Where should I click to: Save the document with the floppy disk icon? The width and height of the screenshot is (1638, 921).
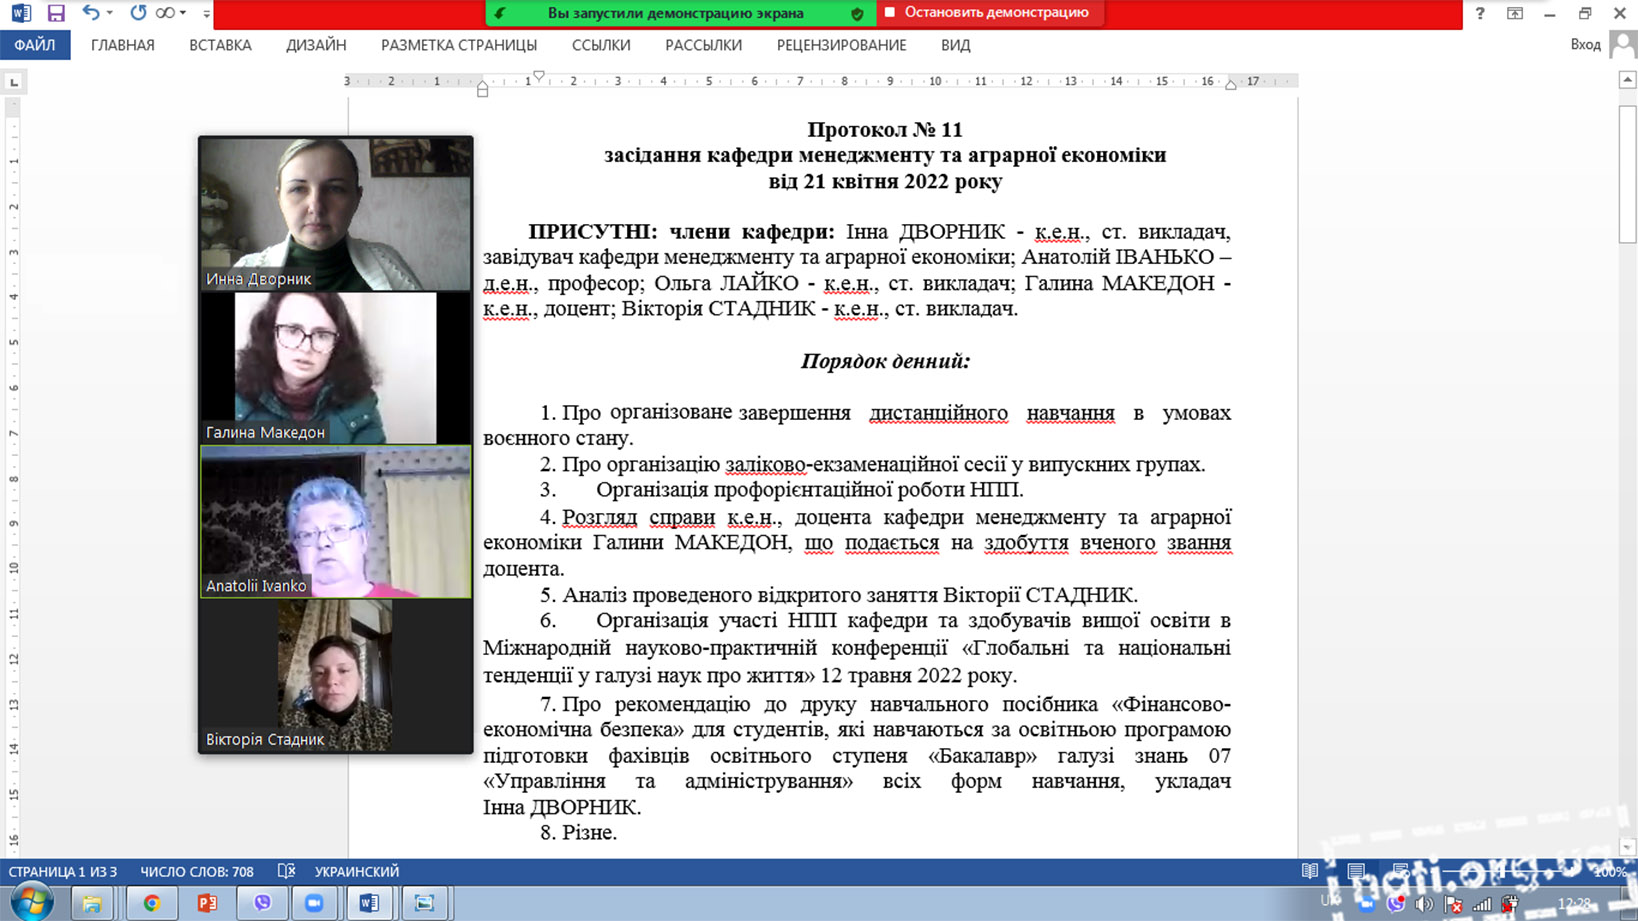(56, 13)
